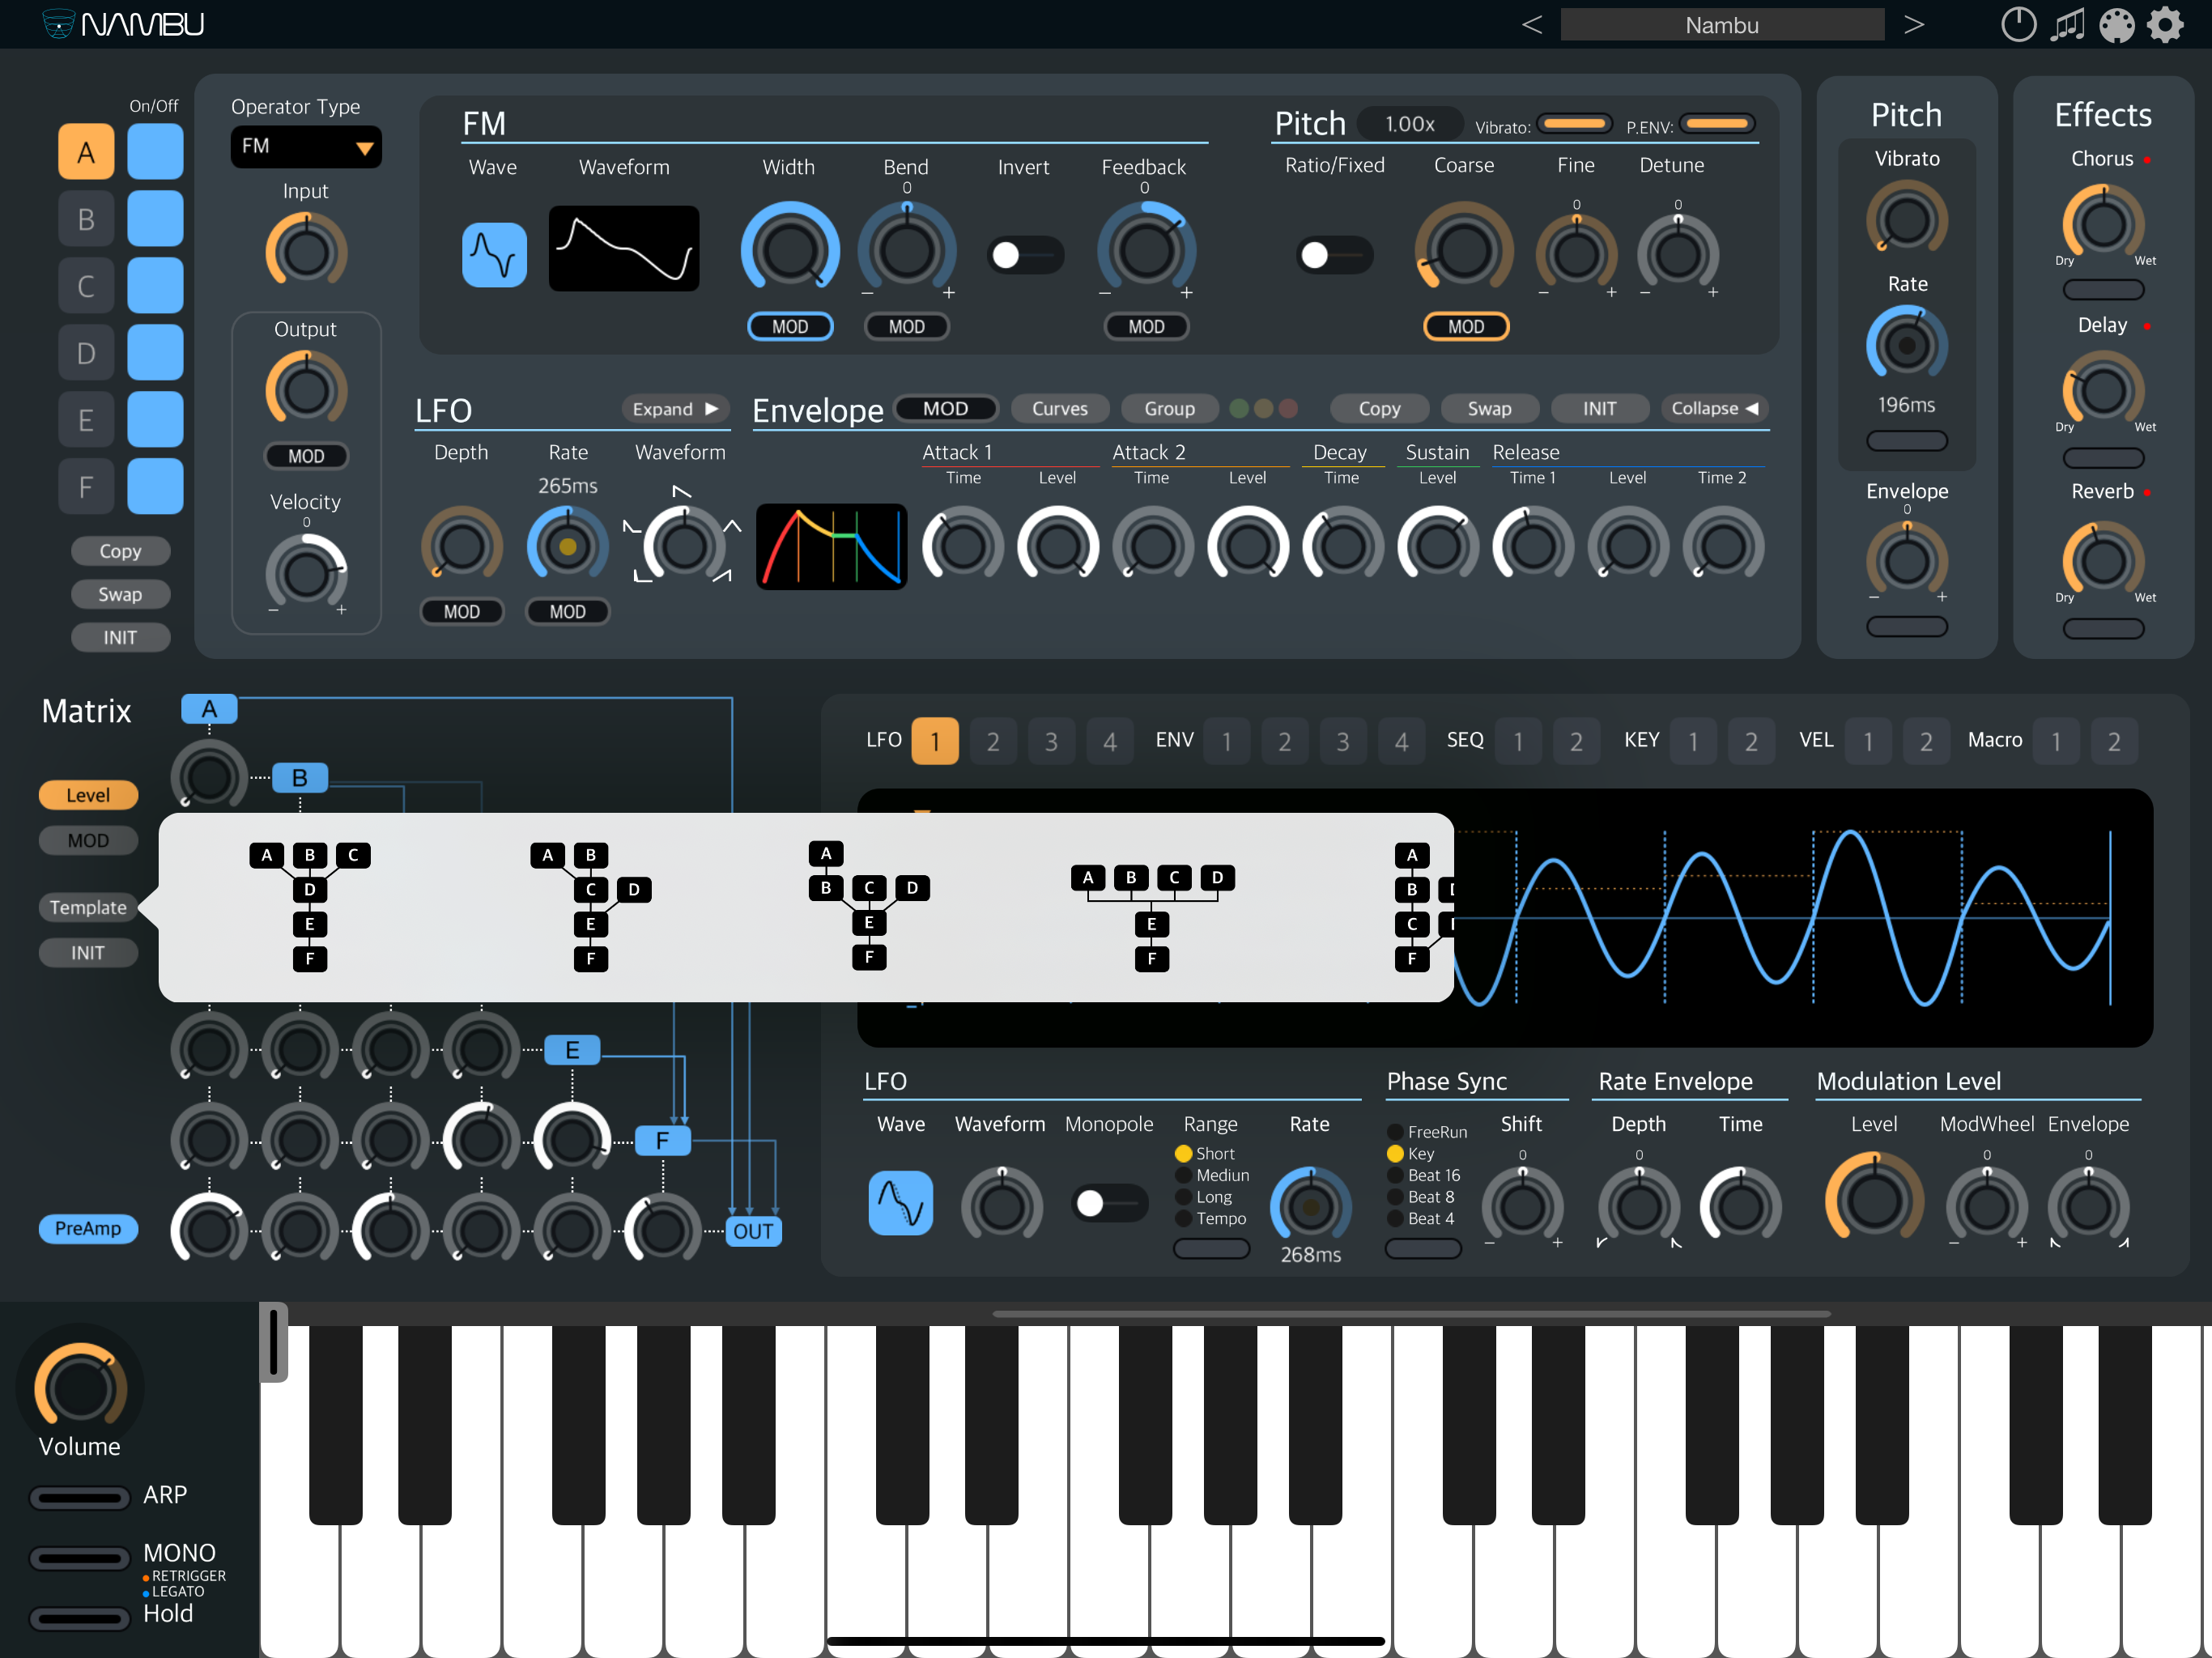Select ENV 1 modulation tab
Screen dimensions: 2212x1658
tap(1227, 741)
